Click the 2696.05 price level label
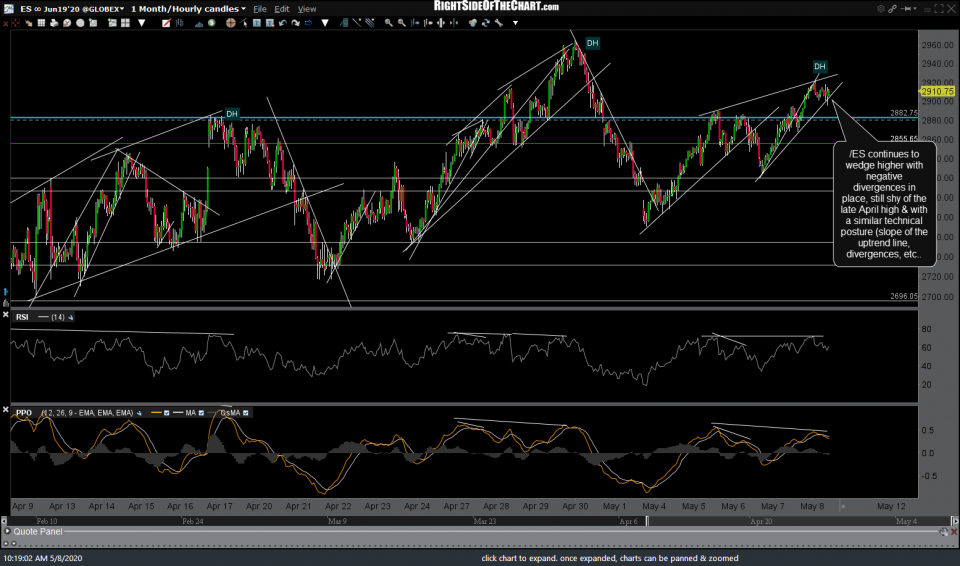The image size is (960, 566). [x=903, y=296]
